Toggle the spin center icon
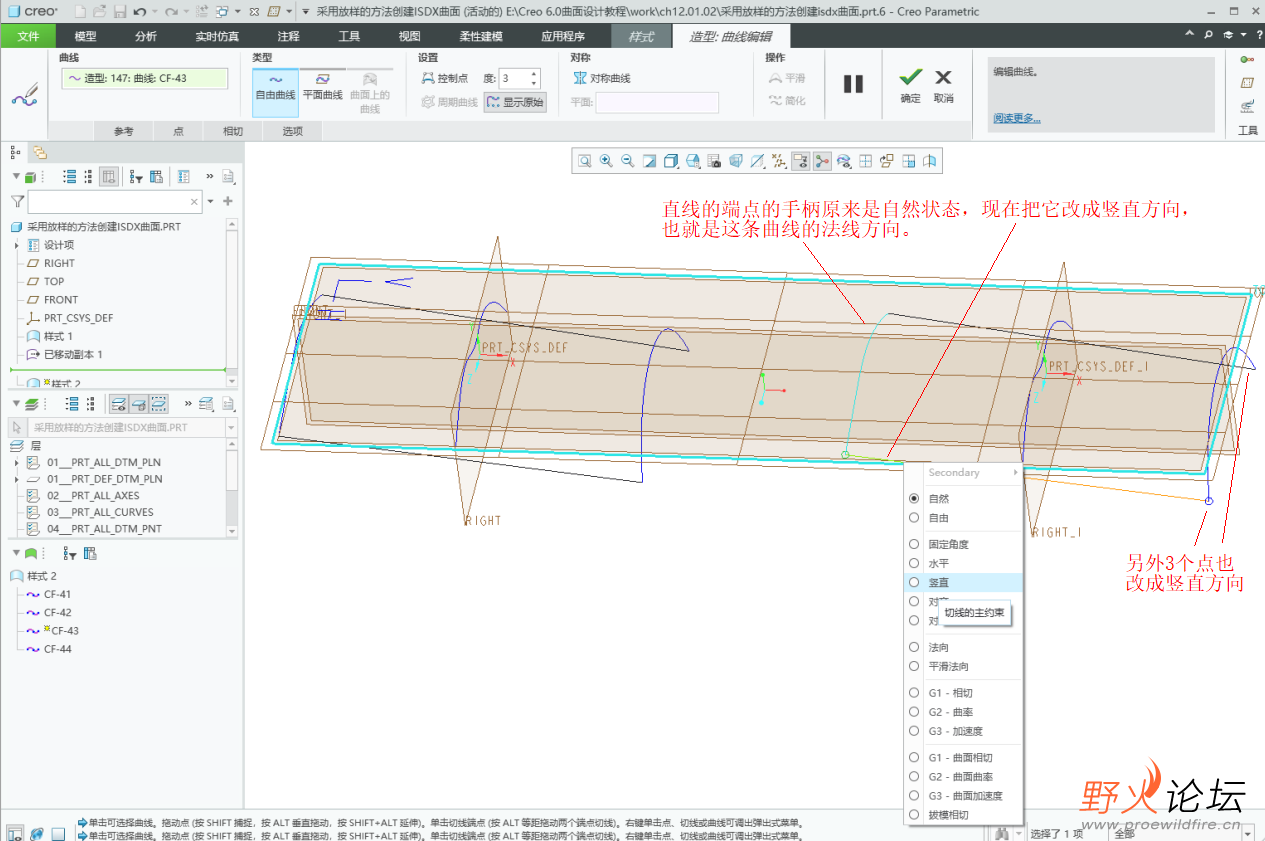The width and height of the screenshot is (1265, 841). (822, 161)
